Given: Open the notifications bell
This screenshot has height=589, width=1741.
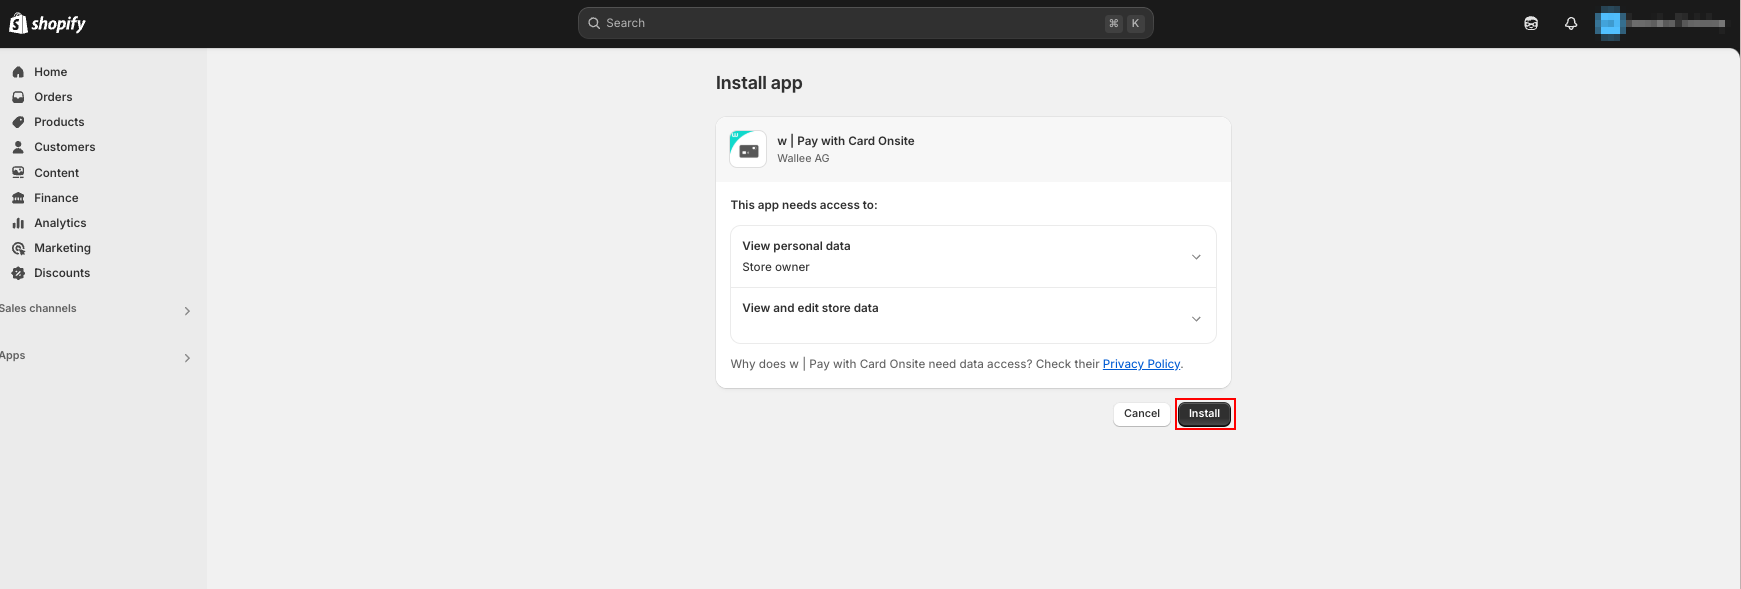Looking at the screenshot, I should click(1571, 23).
